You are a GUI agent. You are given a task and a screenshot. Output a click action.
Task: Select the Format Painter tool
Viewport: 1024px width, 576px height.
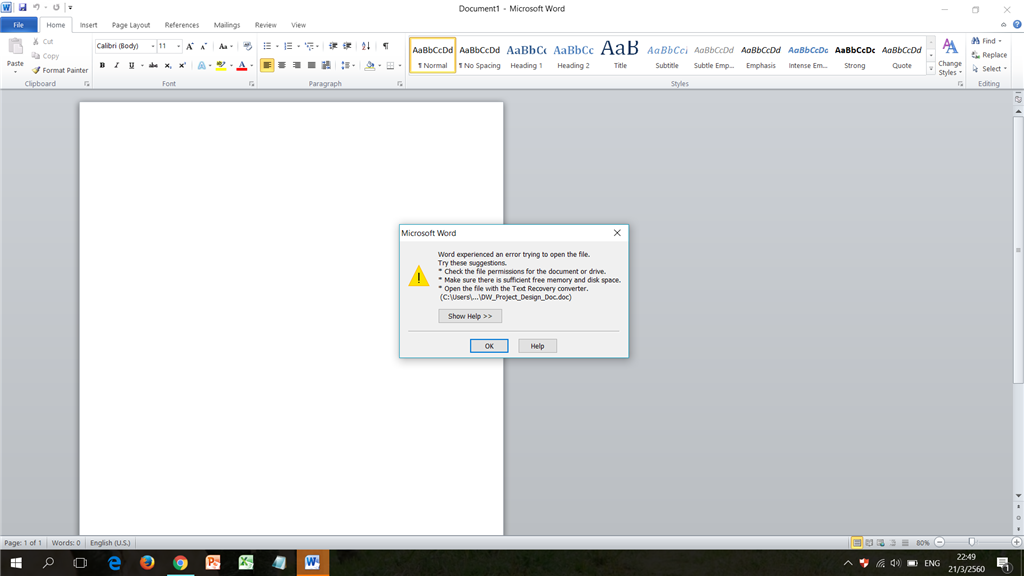[x=59, y=70]
